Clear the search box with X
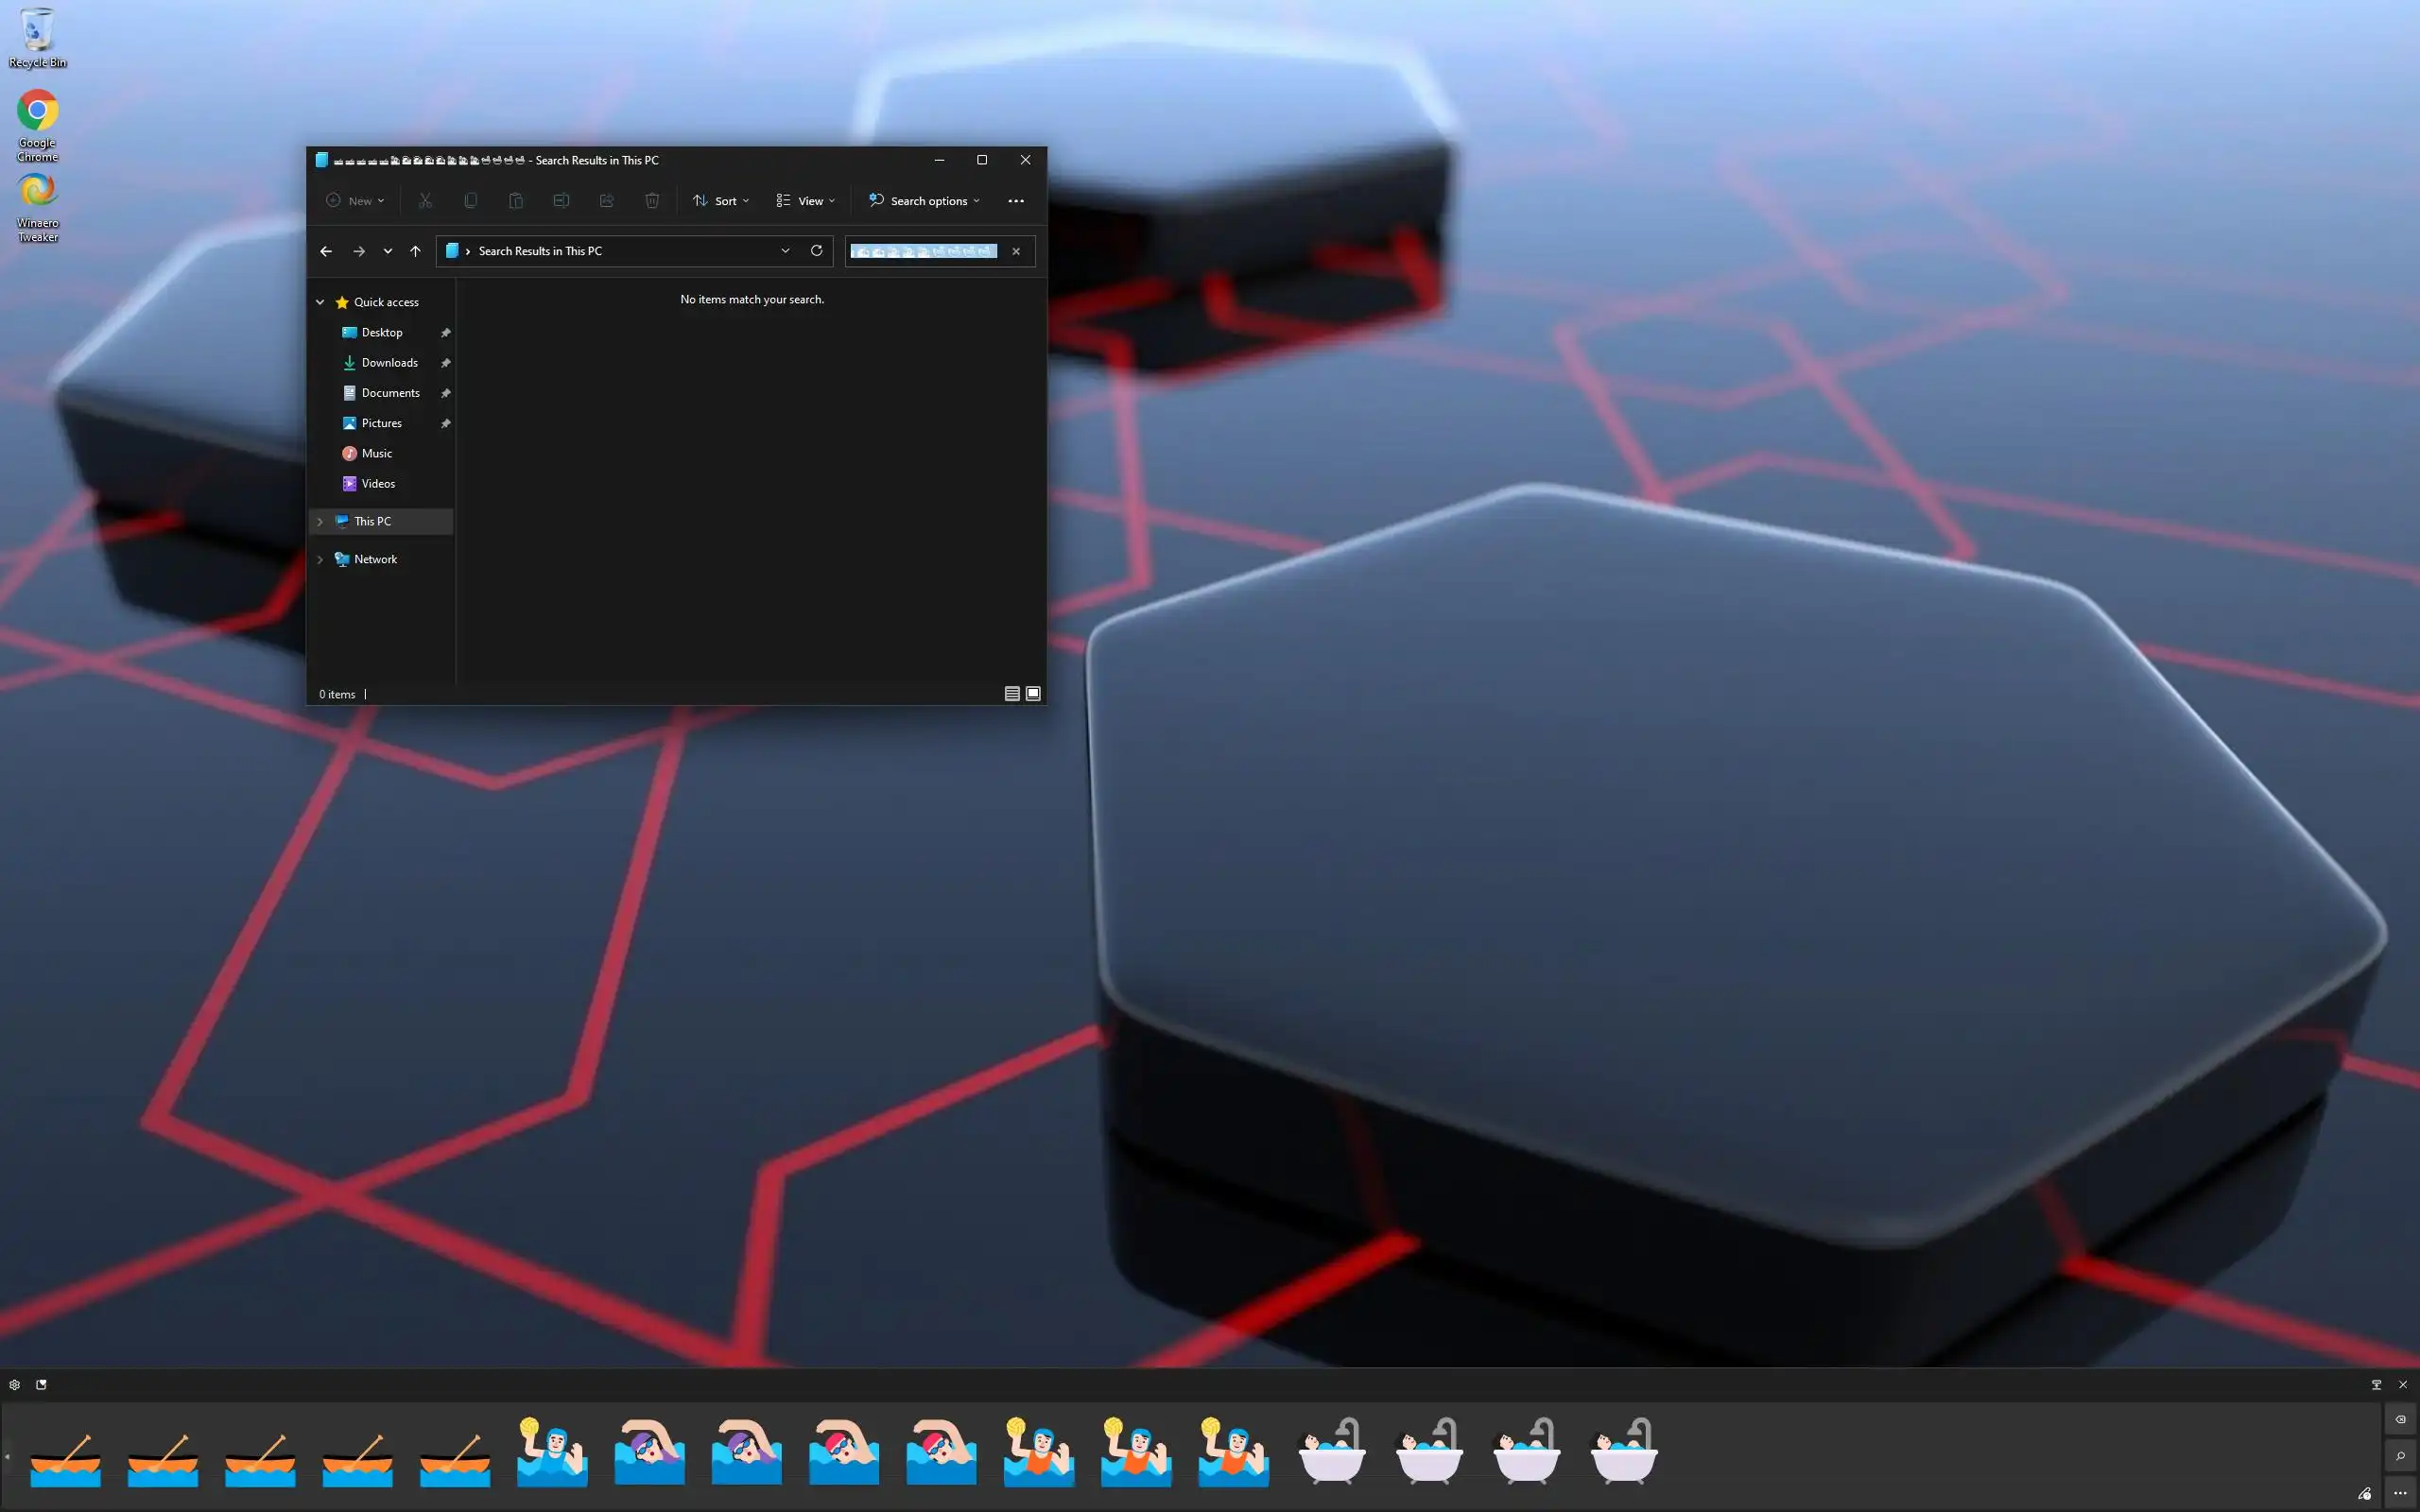Screen dimensions: 2420x1512 1016,251
